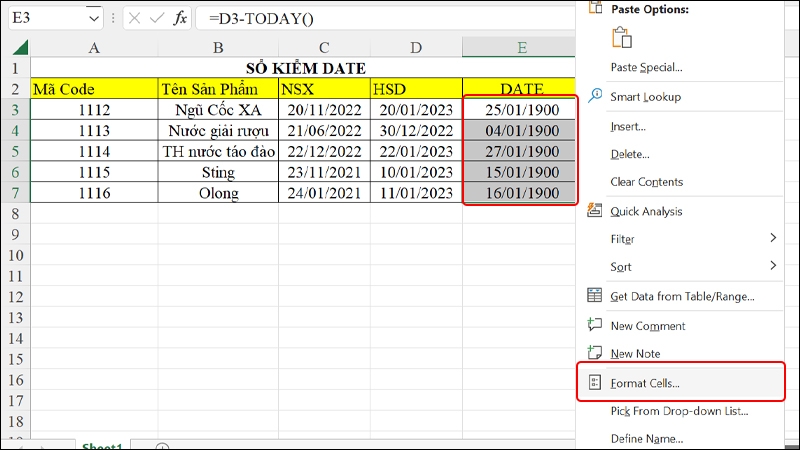Screen dimensions: 800x450
Task: Click the HSD header cell
Action: pos(416,89)
